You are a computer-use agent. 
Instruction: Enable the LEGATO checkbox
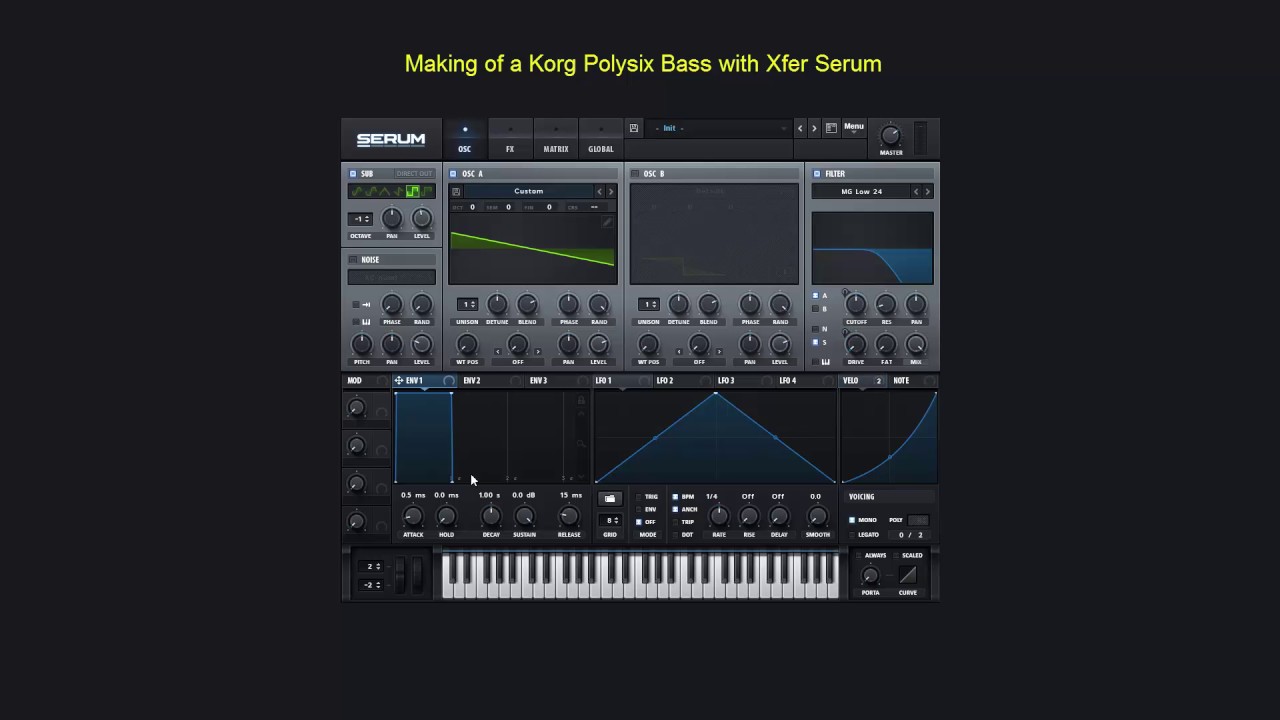852,535
